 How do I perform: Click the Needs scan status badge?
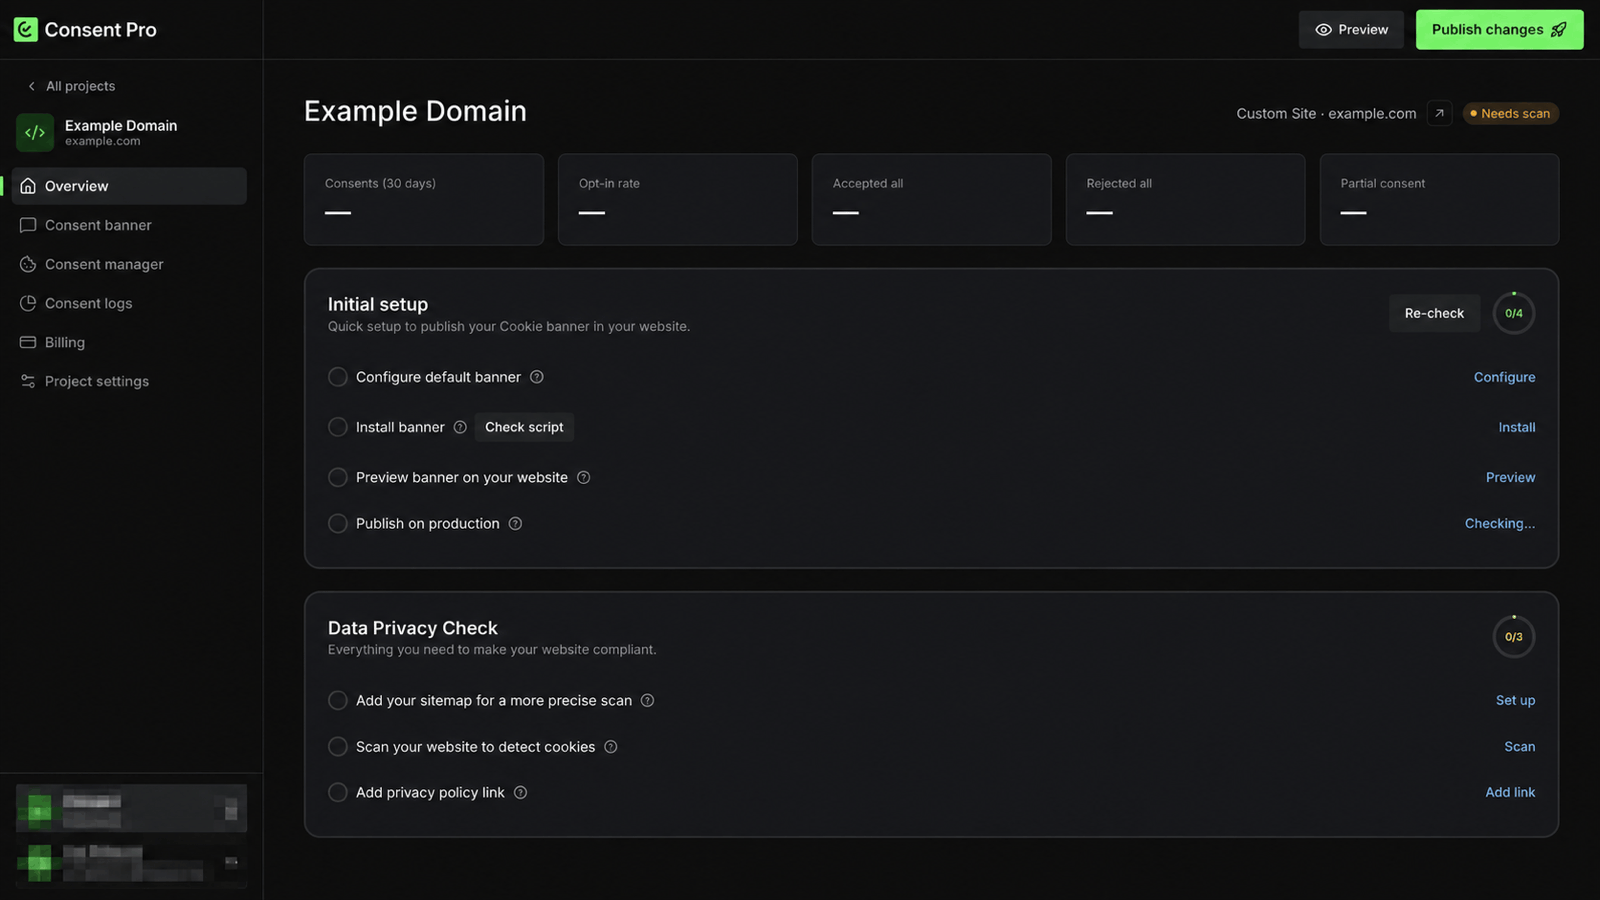pos(1511,114)
